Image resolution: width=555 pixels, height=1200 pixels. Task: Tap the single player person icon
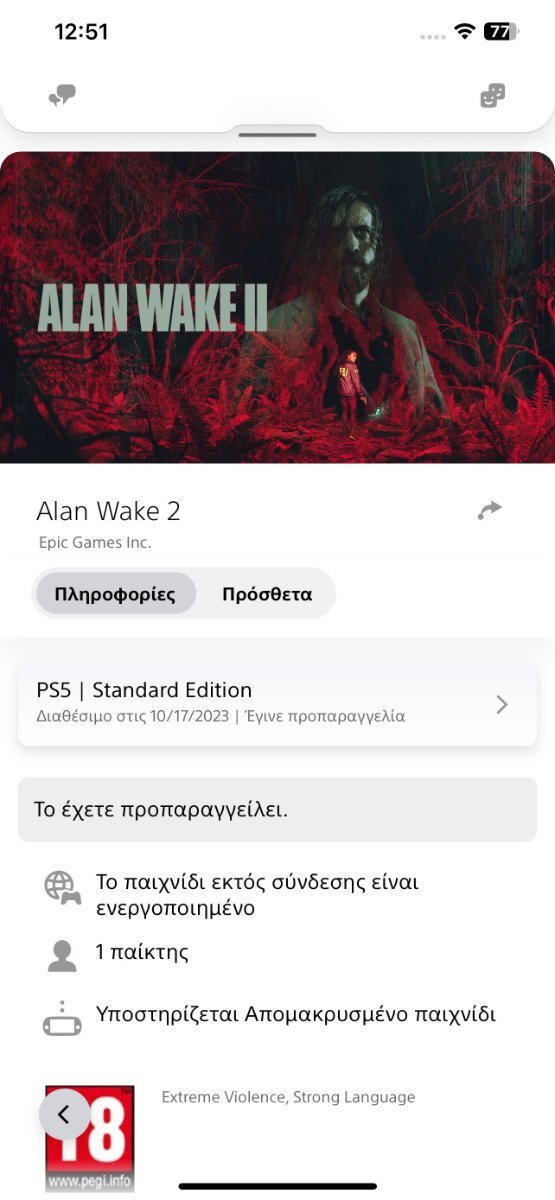coord(62,955)
